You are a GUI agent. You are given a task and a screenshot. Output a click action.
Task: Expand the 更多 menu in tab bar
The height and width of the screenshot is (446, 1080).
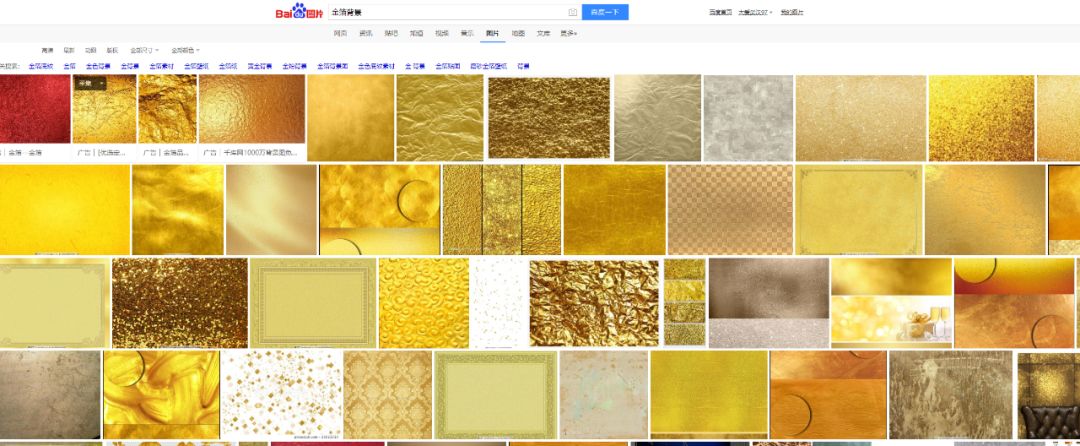point(568,33)
